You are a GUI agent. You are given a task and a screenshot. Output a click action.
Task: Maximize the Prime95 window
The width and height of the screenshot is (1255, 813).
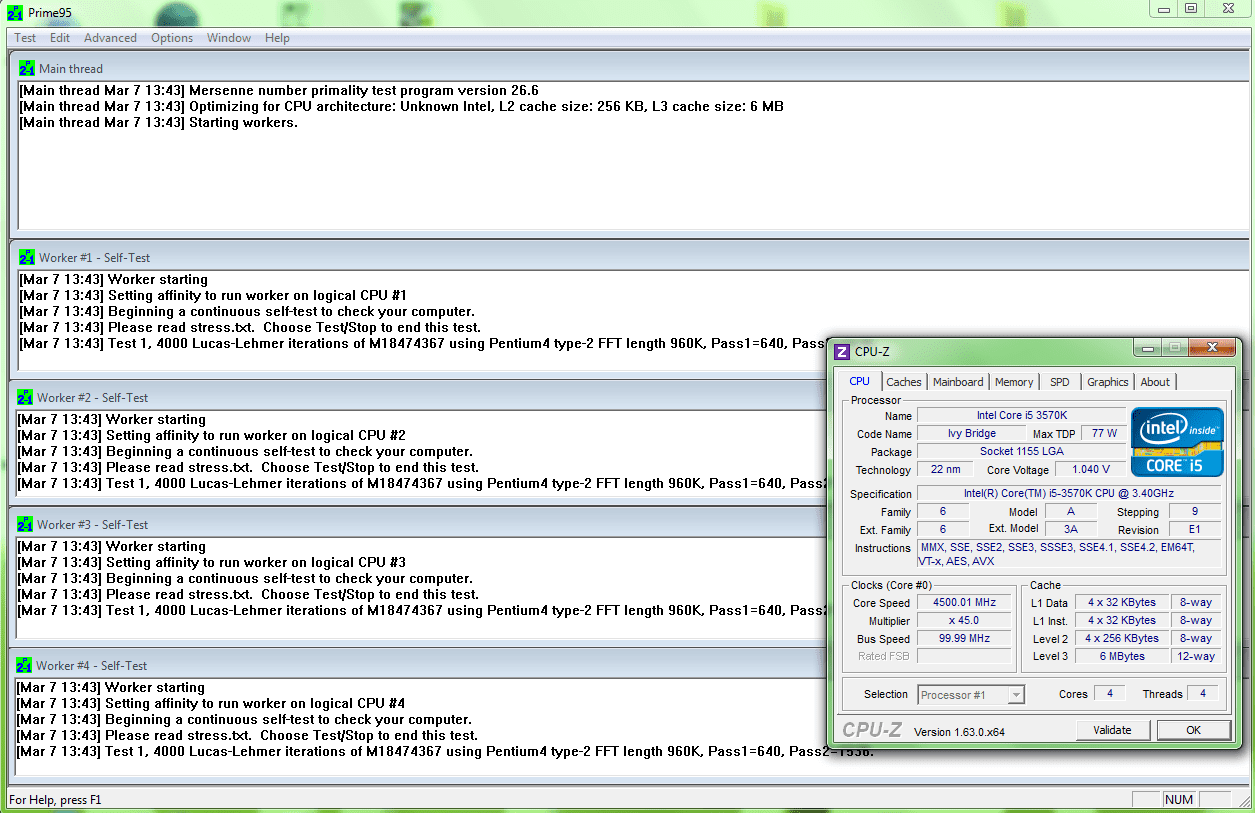pyautogui.click(x=1190, y=8)
